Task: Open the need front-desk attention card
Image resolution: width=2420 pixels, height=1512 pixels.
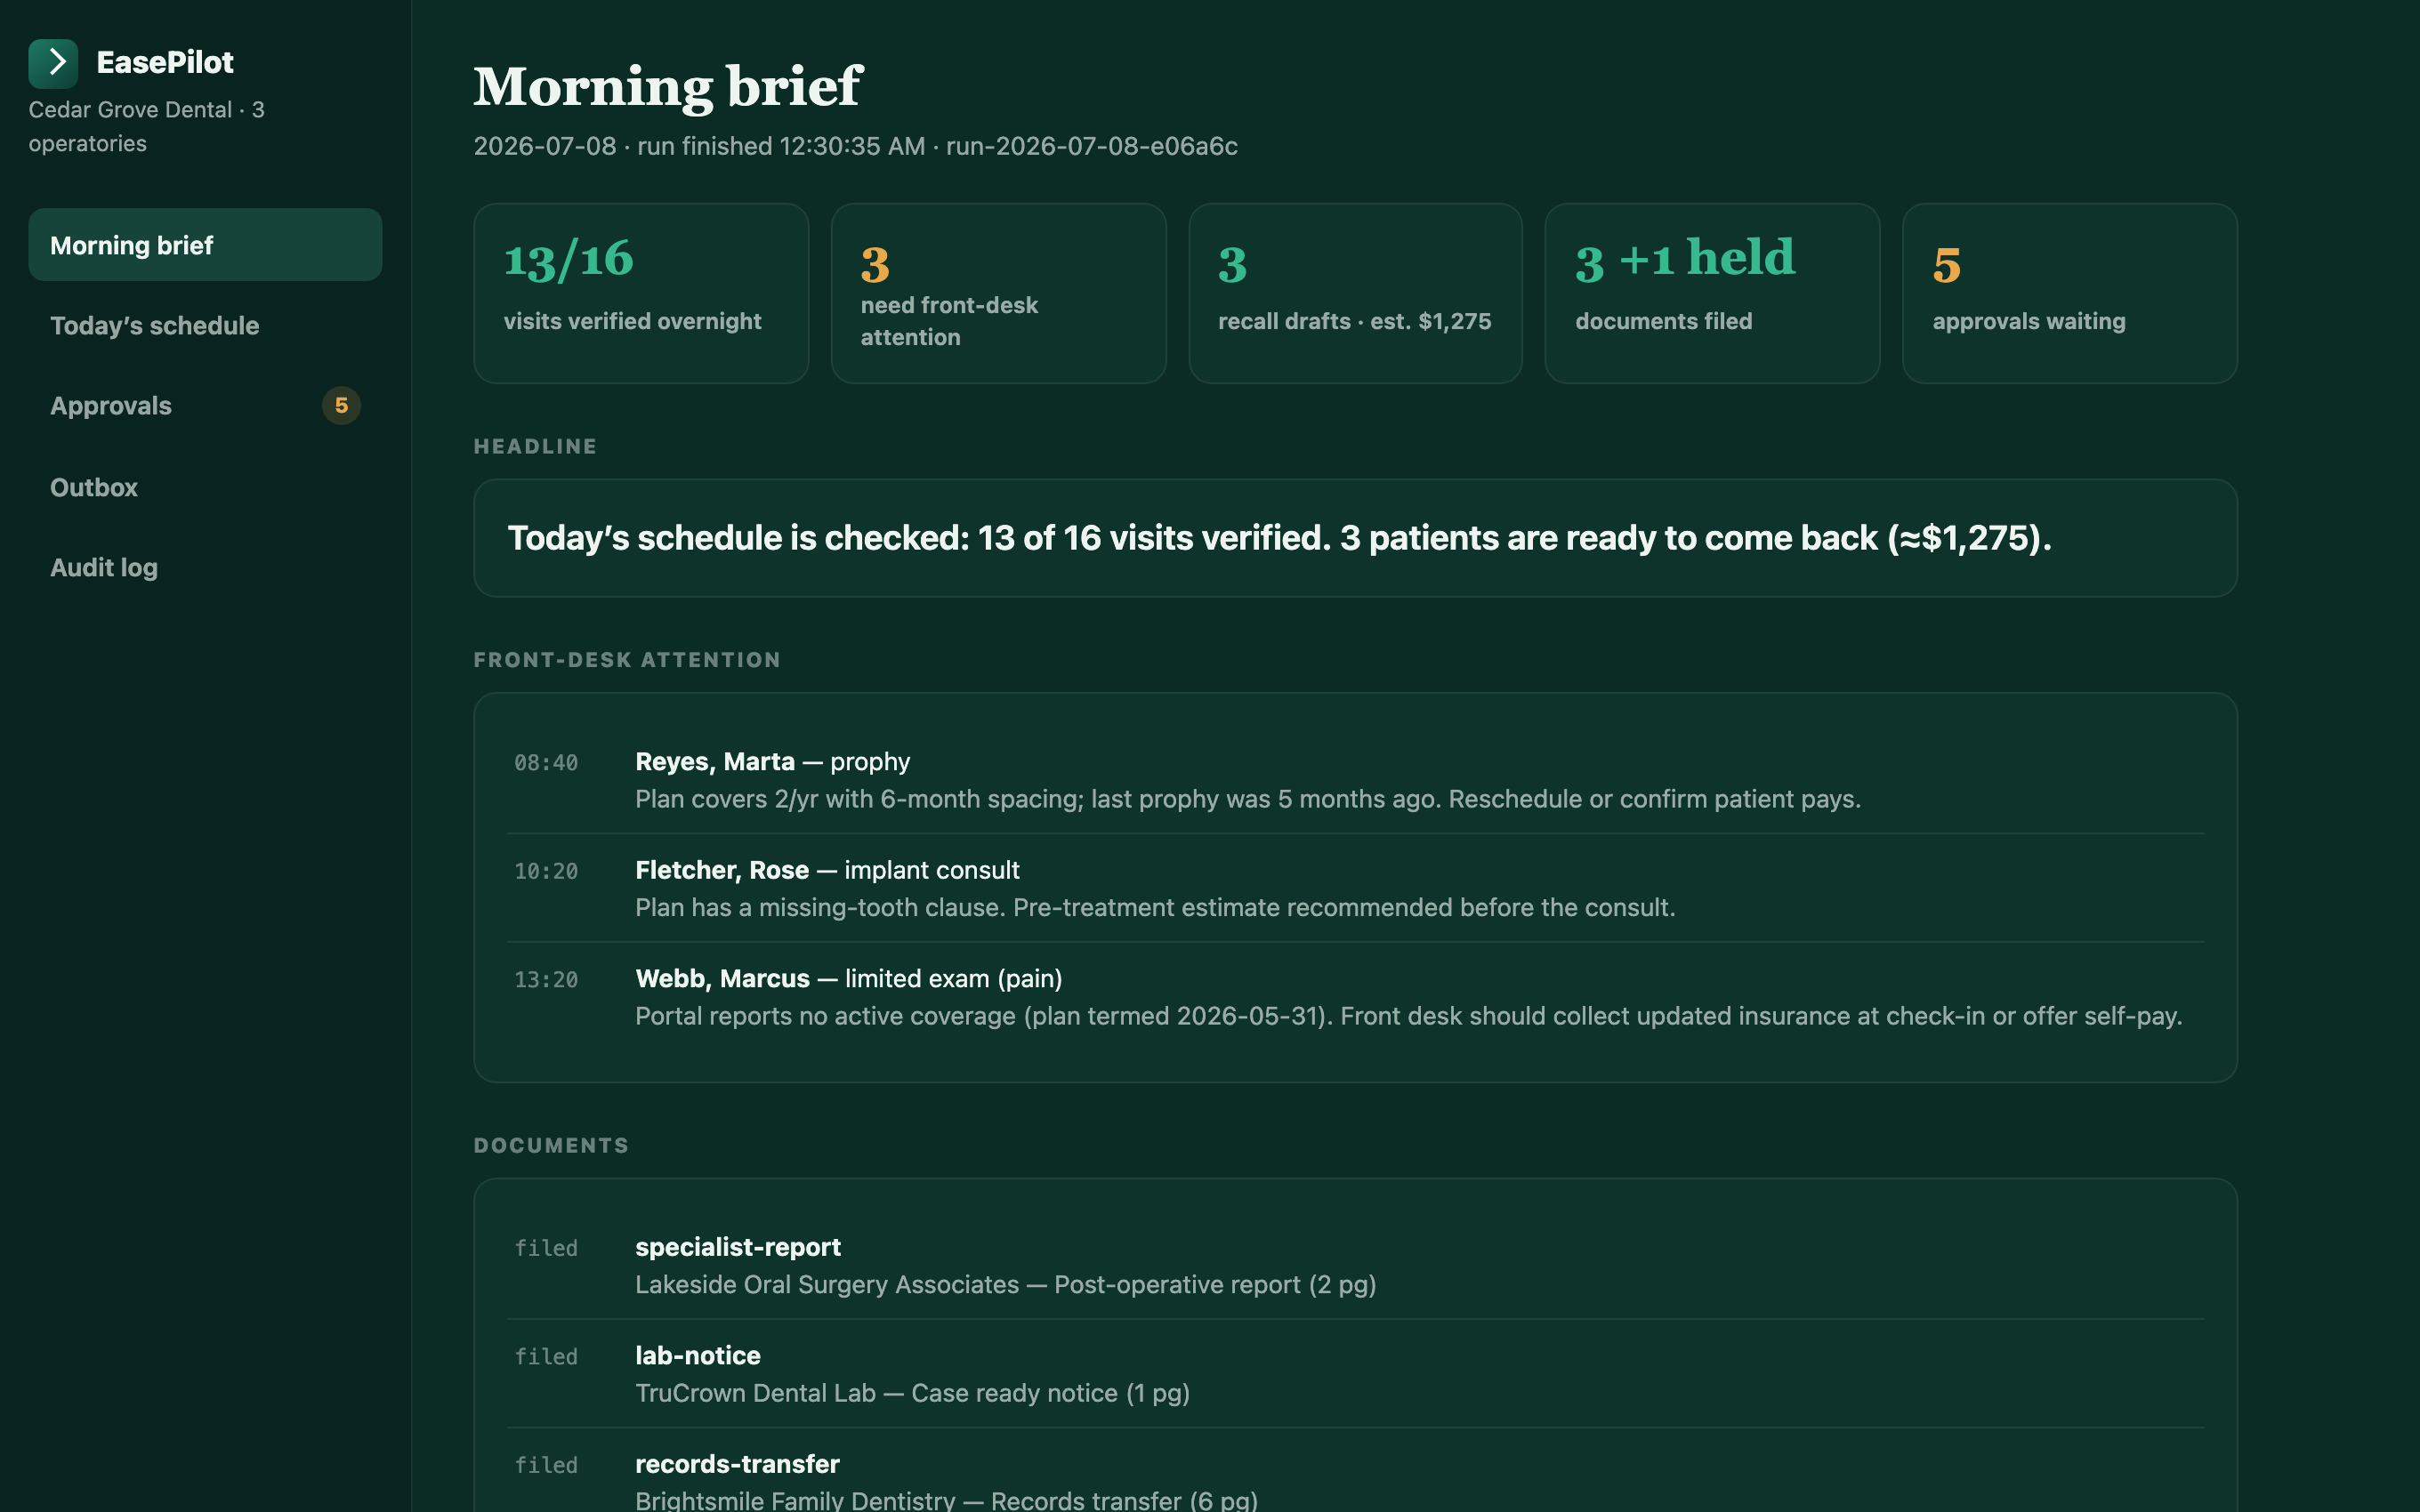Action: [998, 294]
